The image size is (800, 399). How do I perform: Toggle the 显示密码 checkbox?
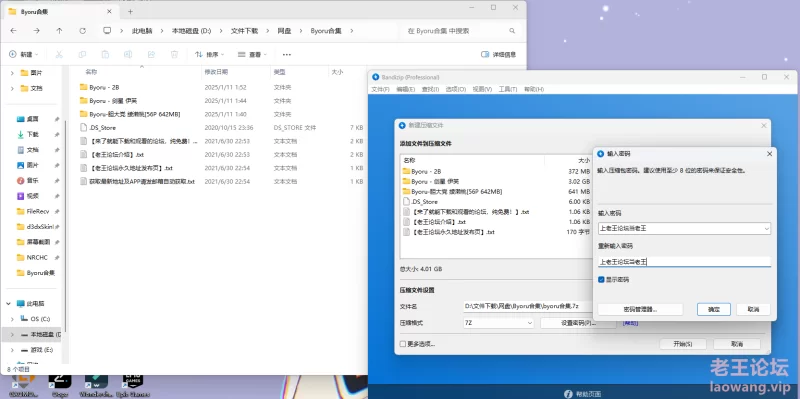pos(601,280)
